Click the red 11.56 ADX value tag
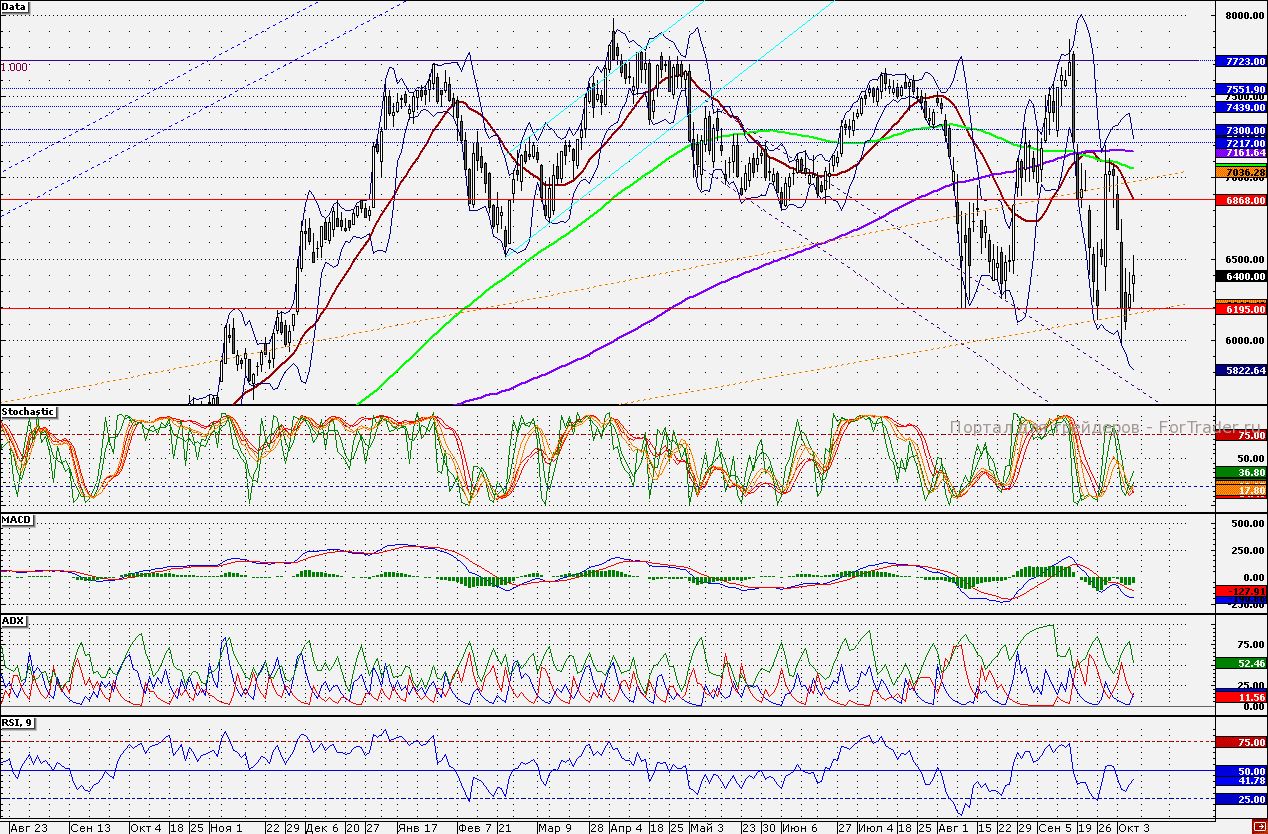The width and height of the screenshot is (1268, 834). pyautogui.click(x=1240, y=696)
